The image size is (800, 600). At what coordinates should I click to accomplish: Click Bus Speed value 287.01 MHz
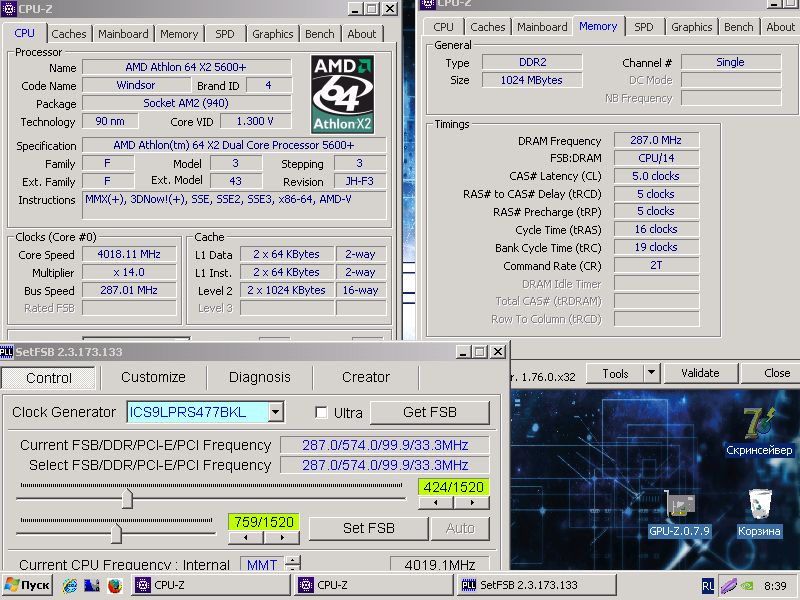pyautogui.click(x=129, y=290)
